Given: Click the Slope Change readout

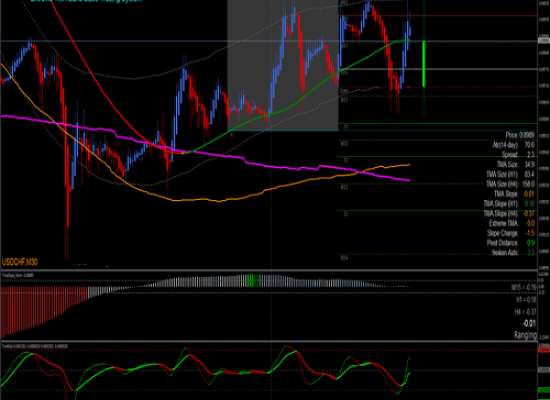Looking at the screenshot, I should [x=511, y=233].
